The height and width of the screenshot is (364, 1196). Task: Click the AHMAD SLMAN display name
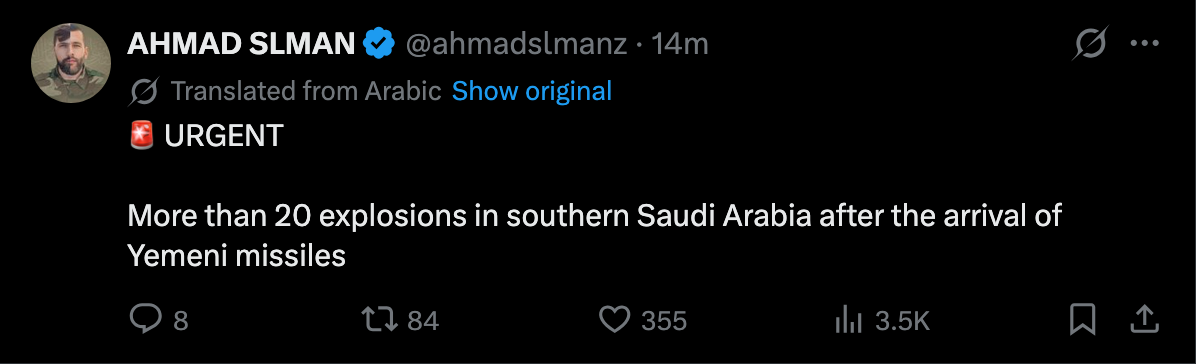coord(241,45)
